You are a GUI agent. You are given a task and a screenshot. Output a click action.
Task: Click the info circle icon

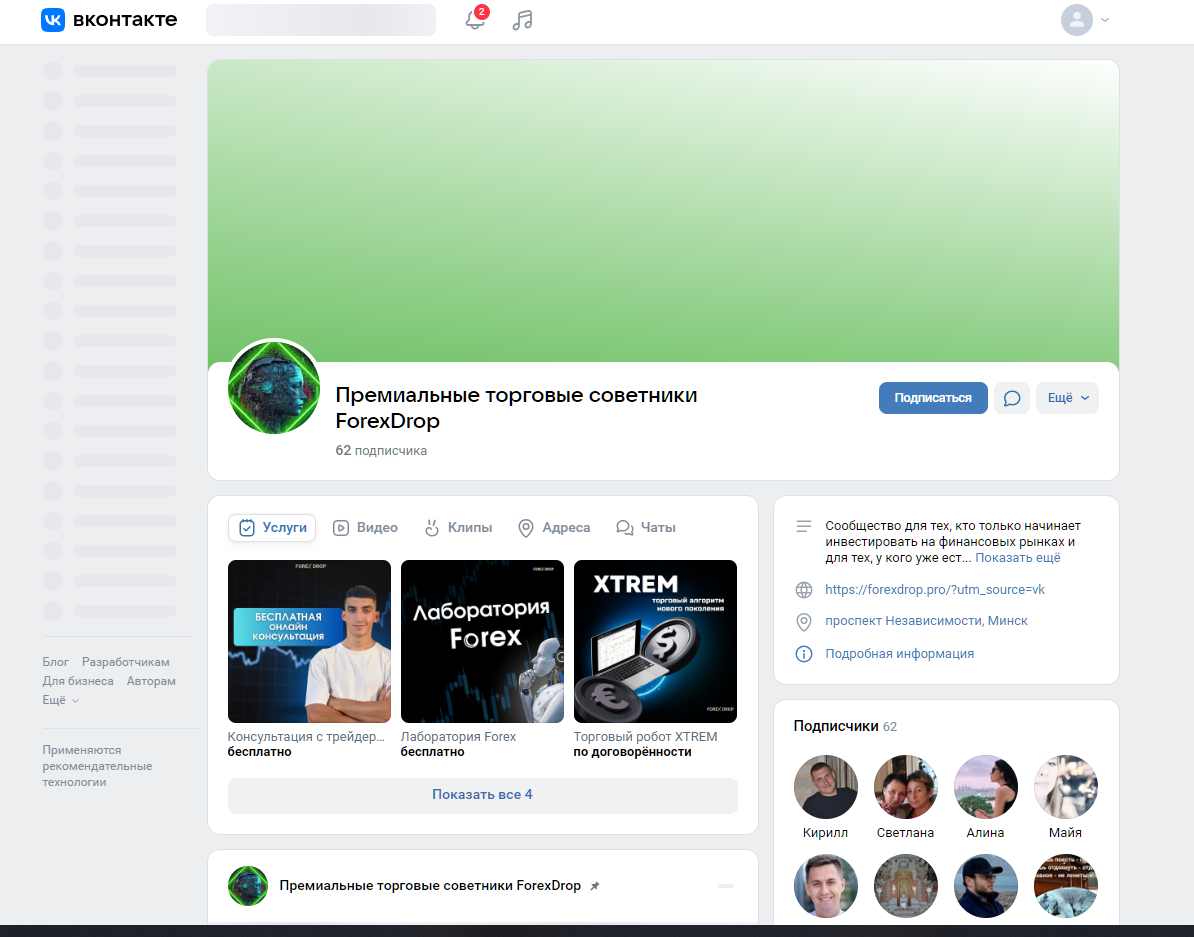(803, 654)
